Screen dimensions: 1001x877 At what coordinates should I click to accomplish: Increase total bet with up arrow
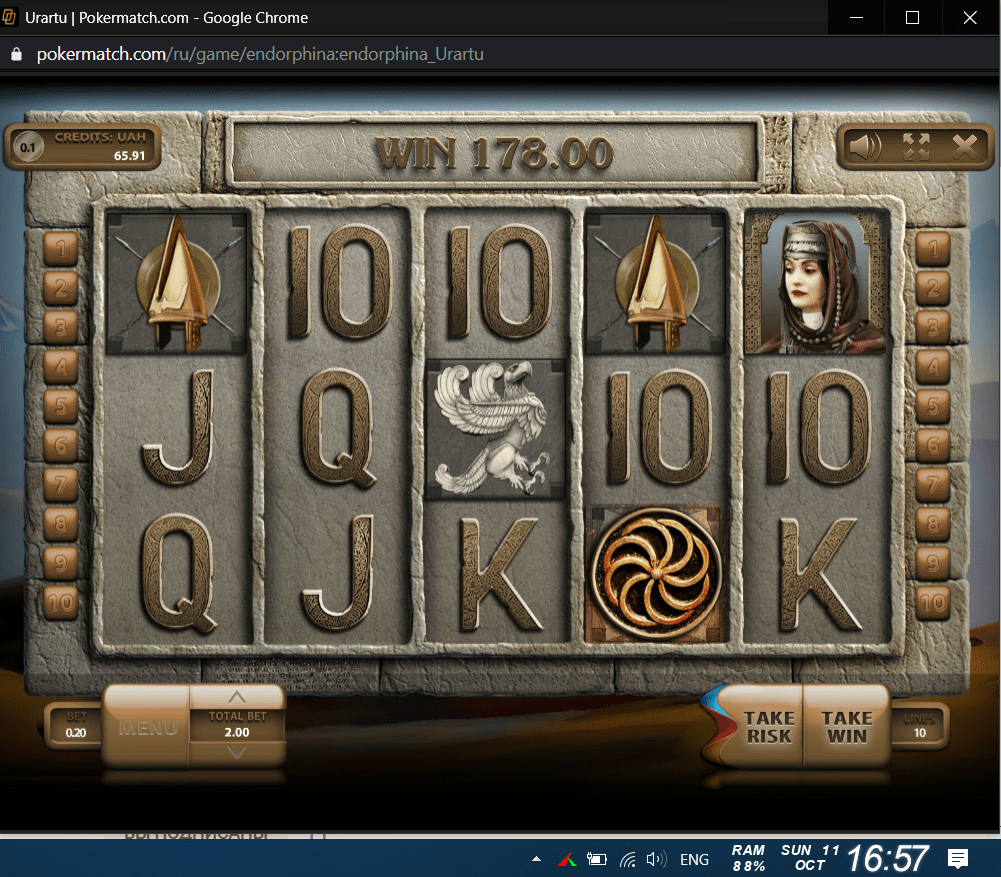(x=237, y=696)
